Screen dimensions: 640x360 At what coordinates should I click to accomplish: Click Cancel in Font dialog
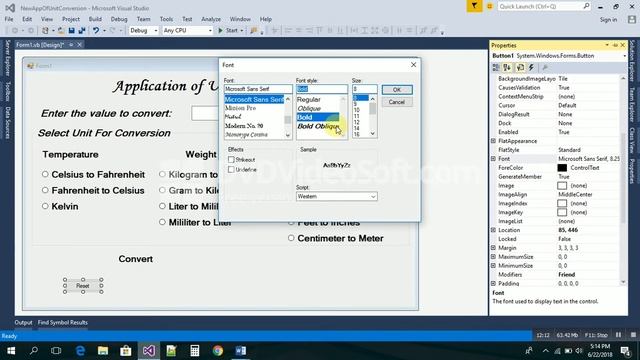coord(397,102)
